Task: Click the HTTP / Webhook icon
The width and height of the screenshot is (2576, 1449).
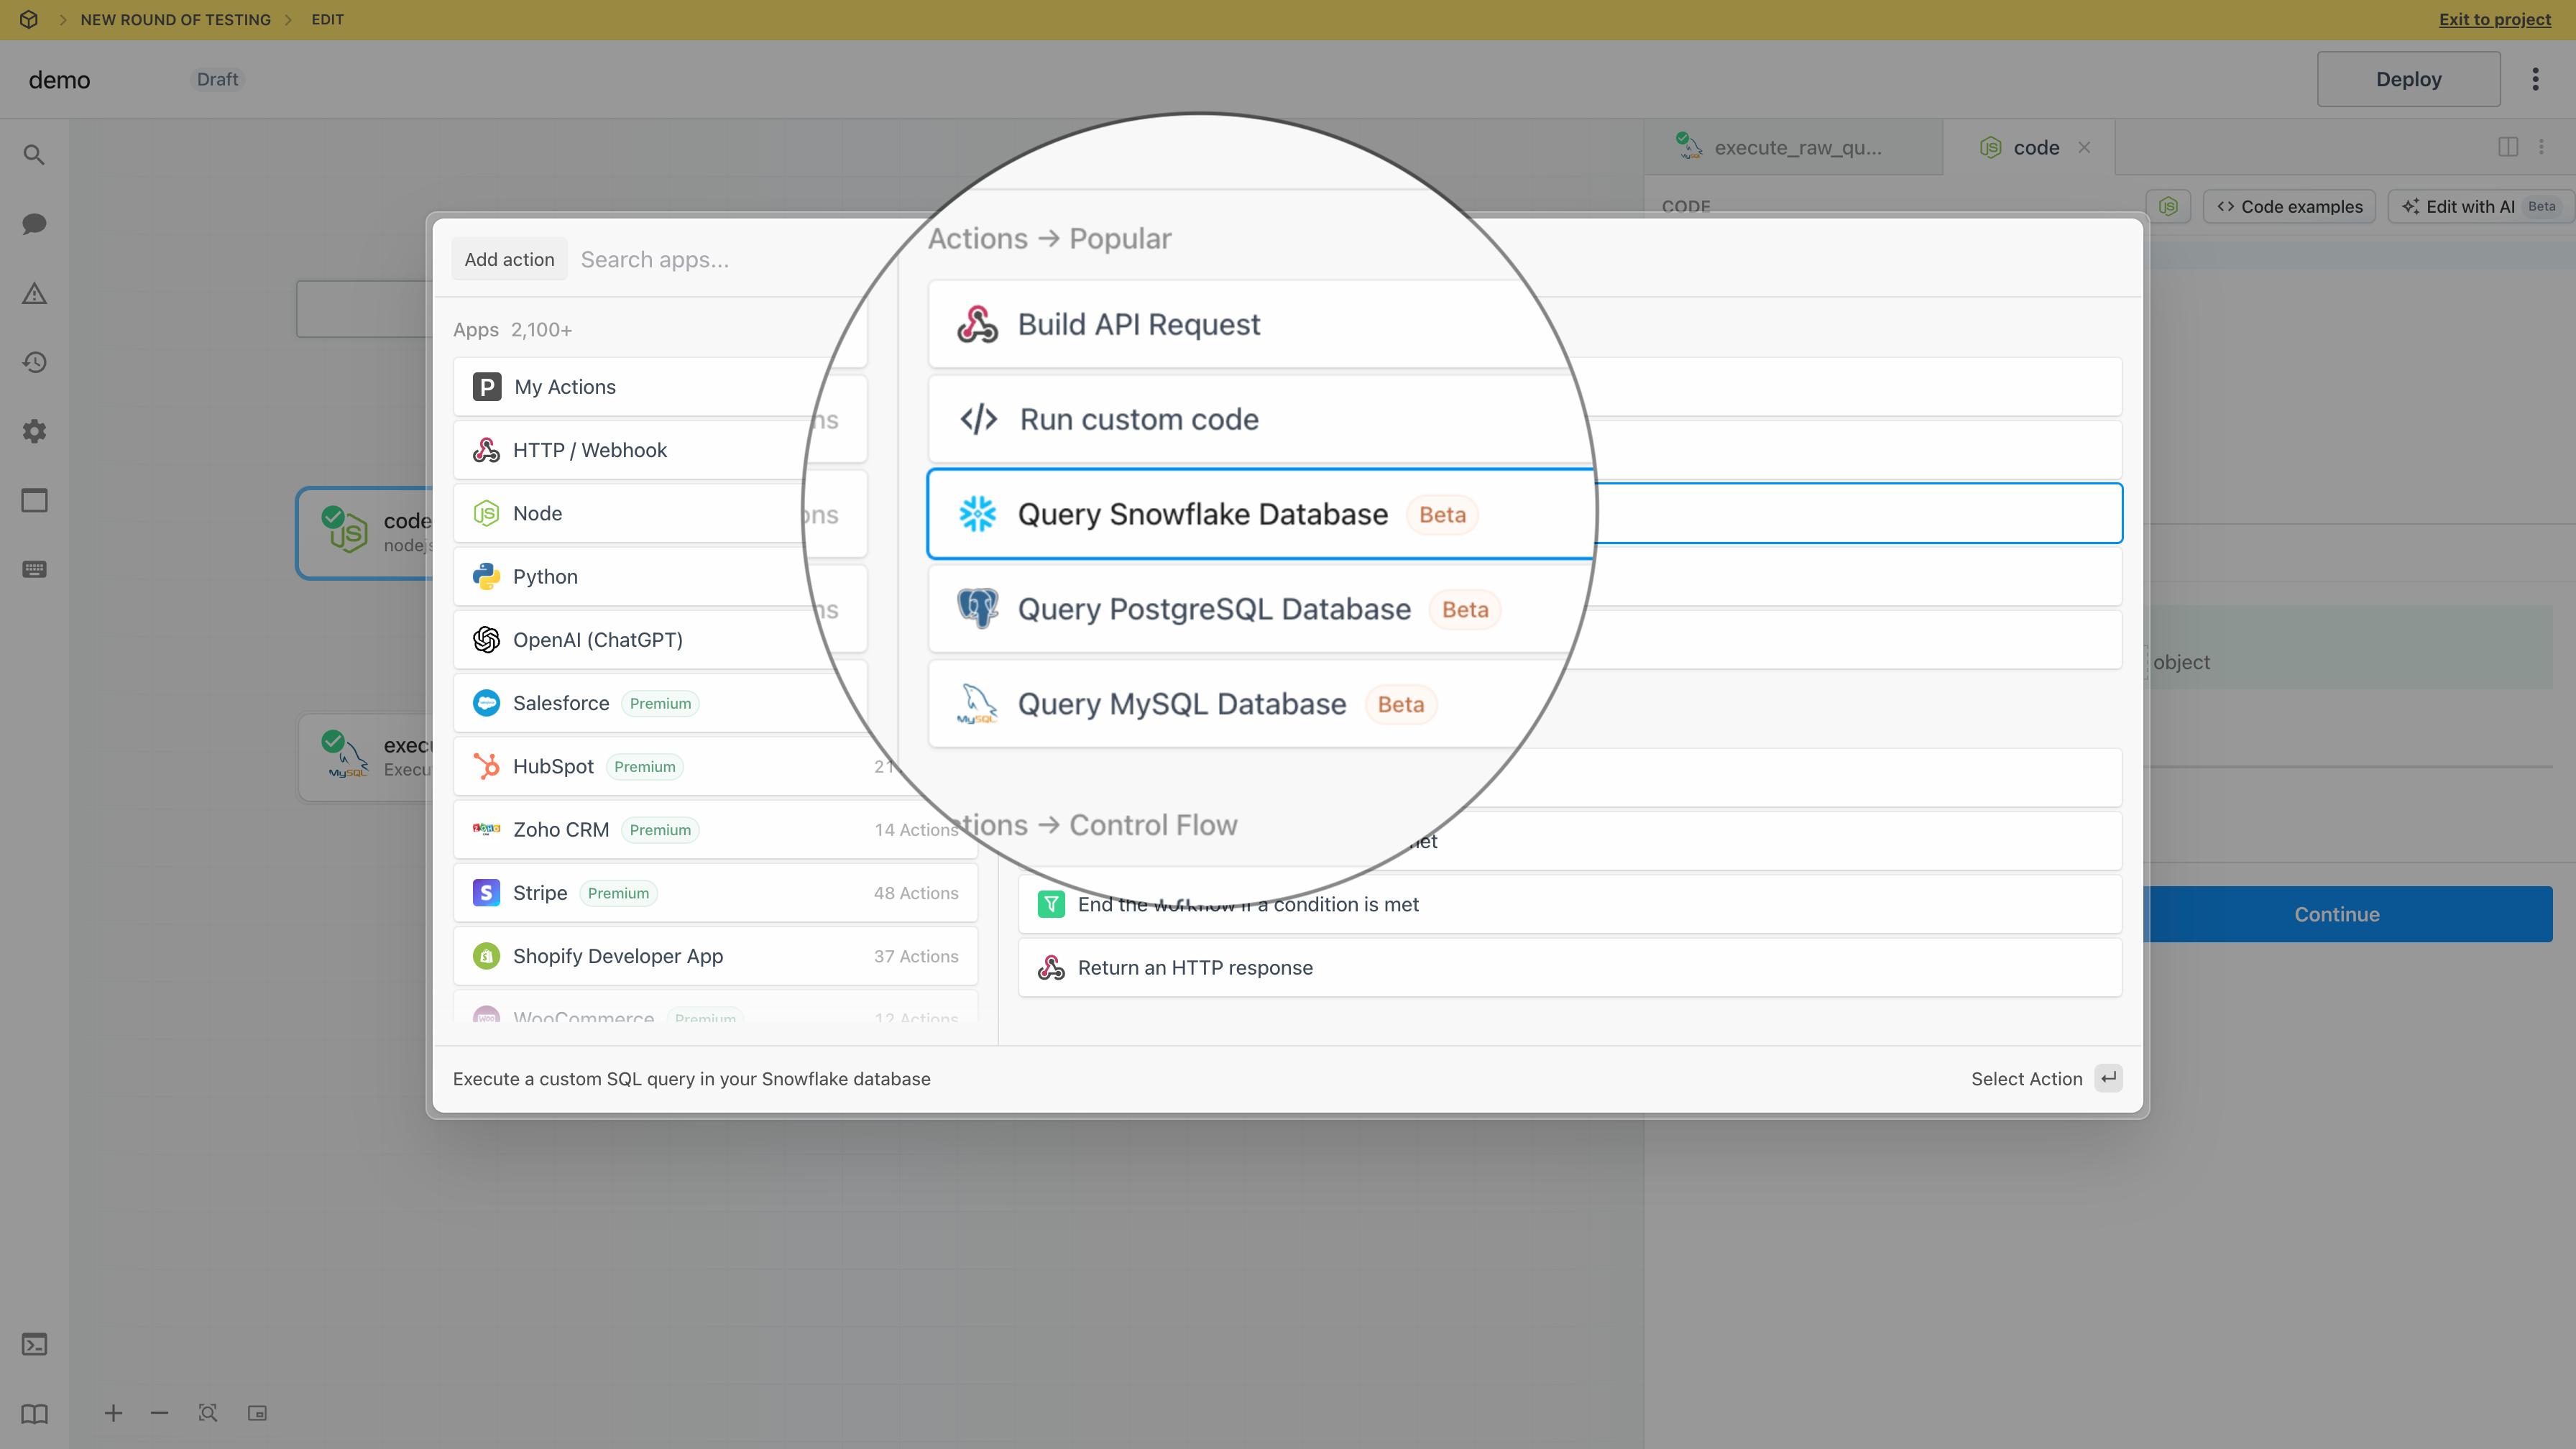Action: point(487,449)
